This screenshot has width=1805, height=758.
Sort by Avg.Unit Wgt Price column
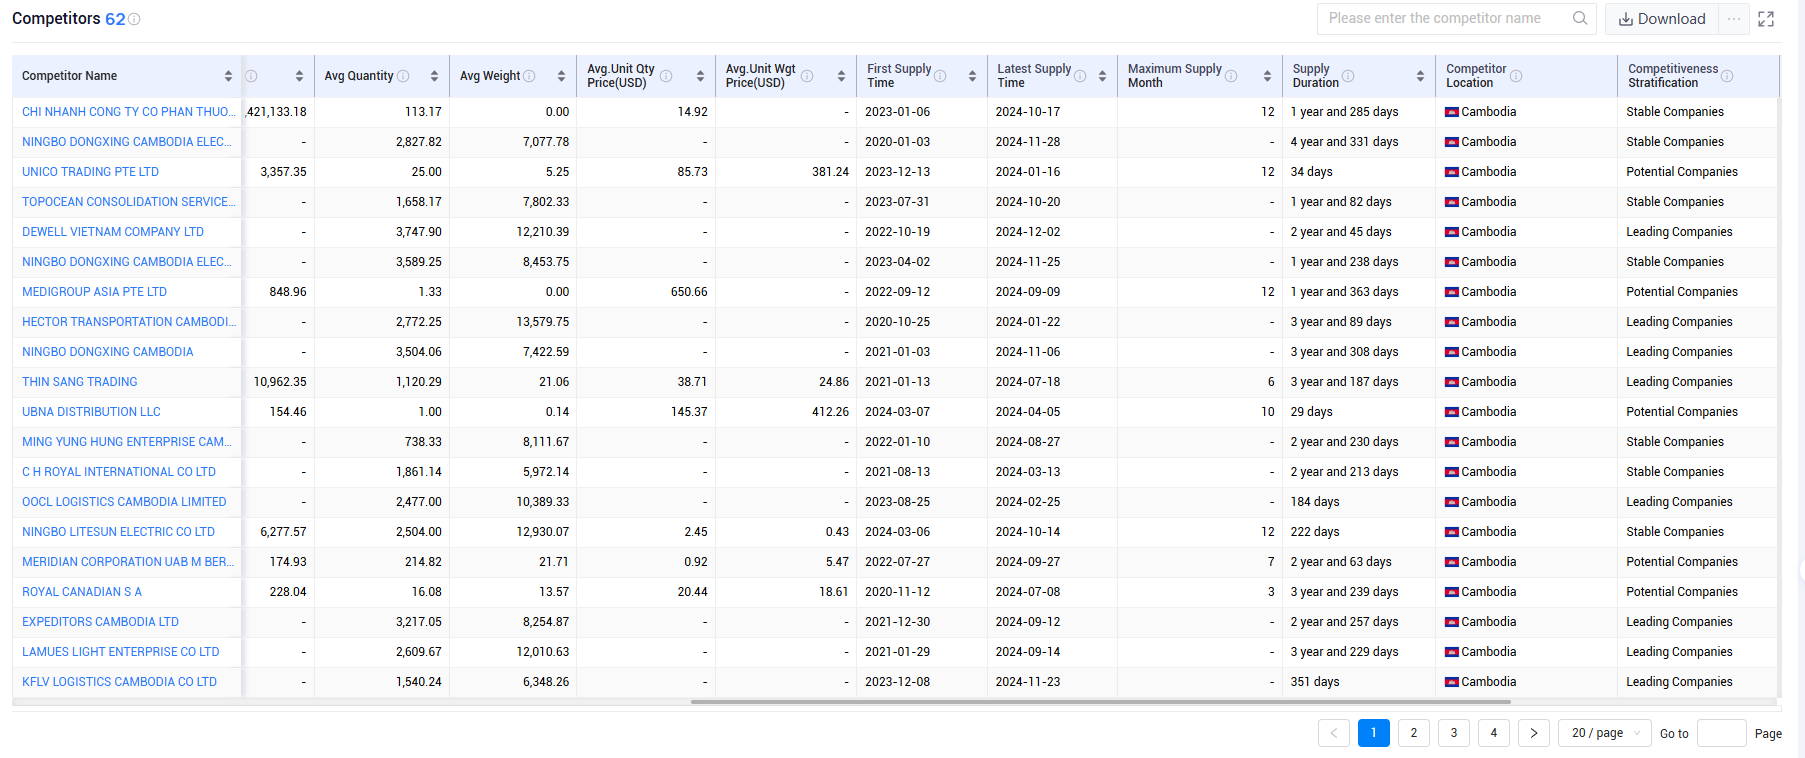point(841,76)
